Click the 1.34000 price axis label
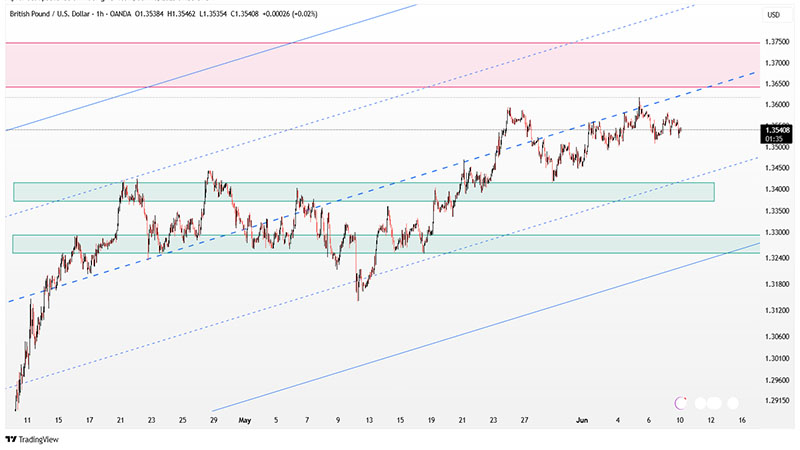Viewport: 800px width, 450px height. pyautogui.click(x=777, y=189)
